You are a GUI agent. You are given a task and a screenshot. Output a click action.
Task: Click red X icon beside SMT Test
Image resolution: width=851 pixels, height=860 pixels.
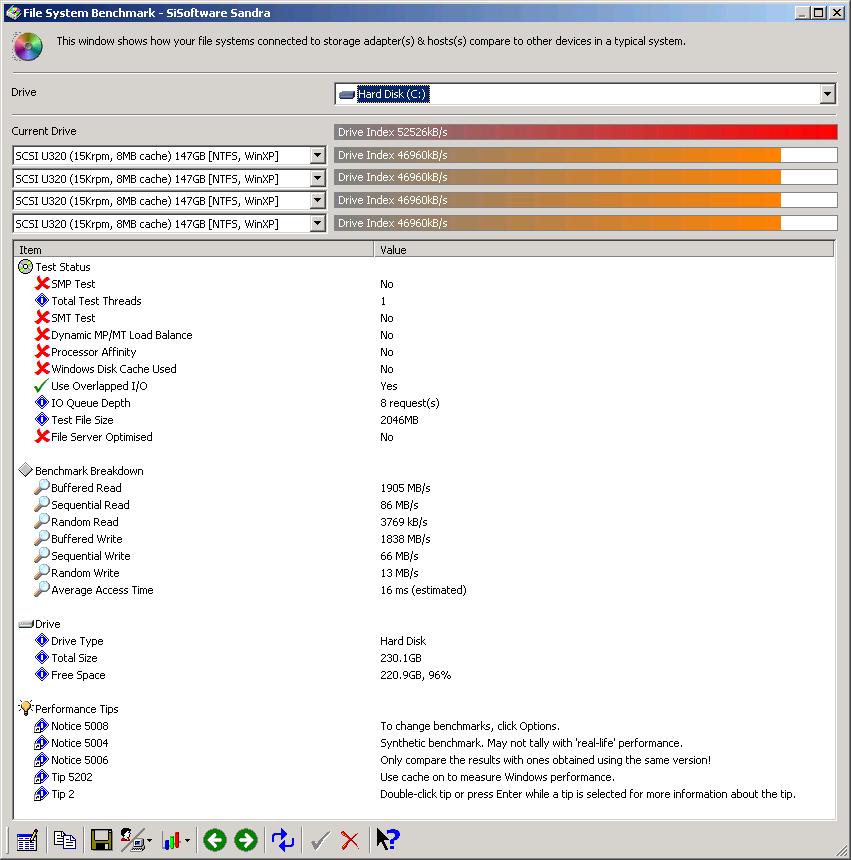(x=42, y=318)
